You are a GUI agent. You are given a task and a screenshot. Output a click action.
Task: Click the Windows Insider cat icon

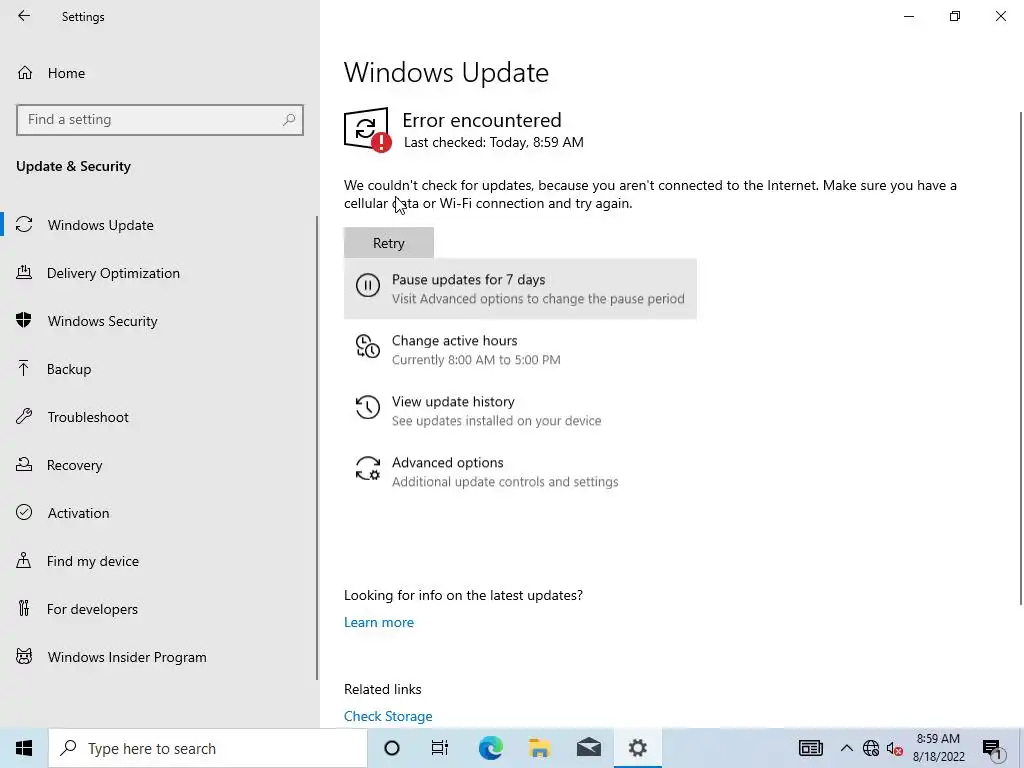coord(24,656)
